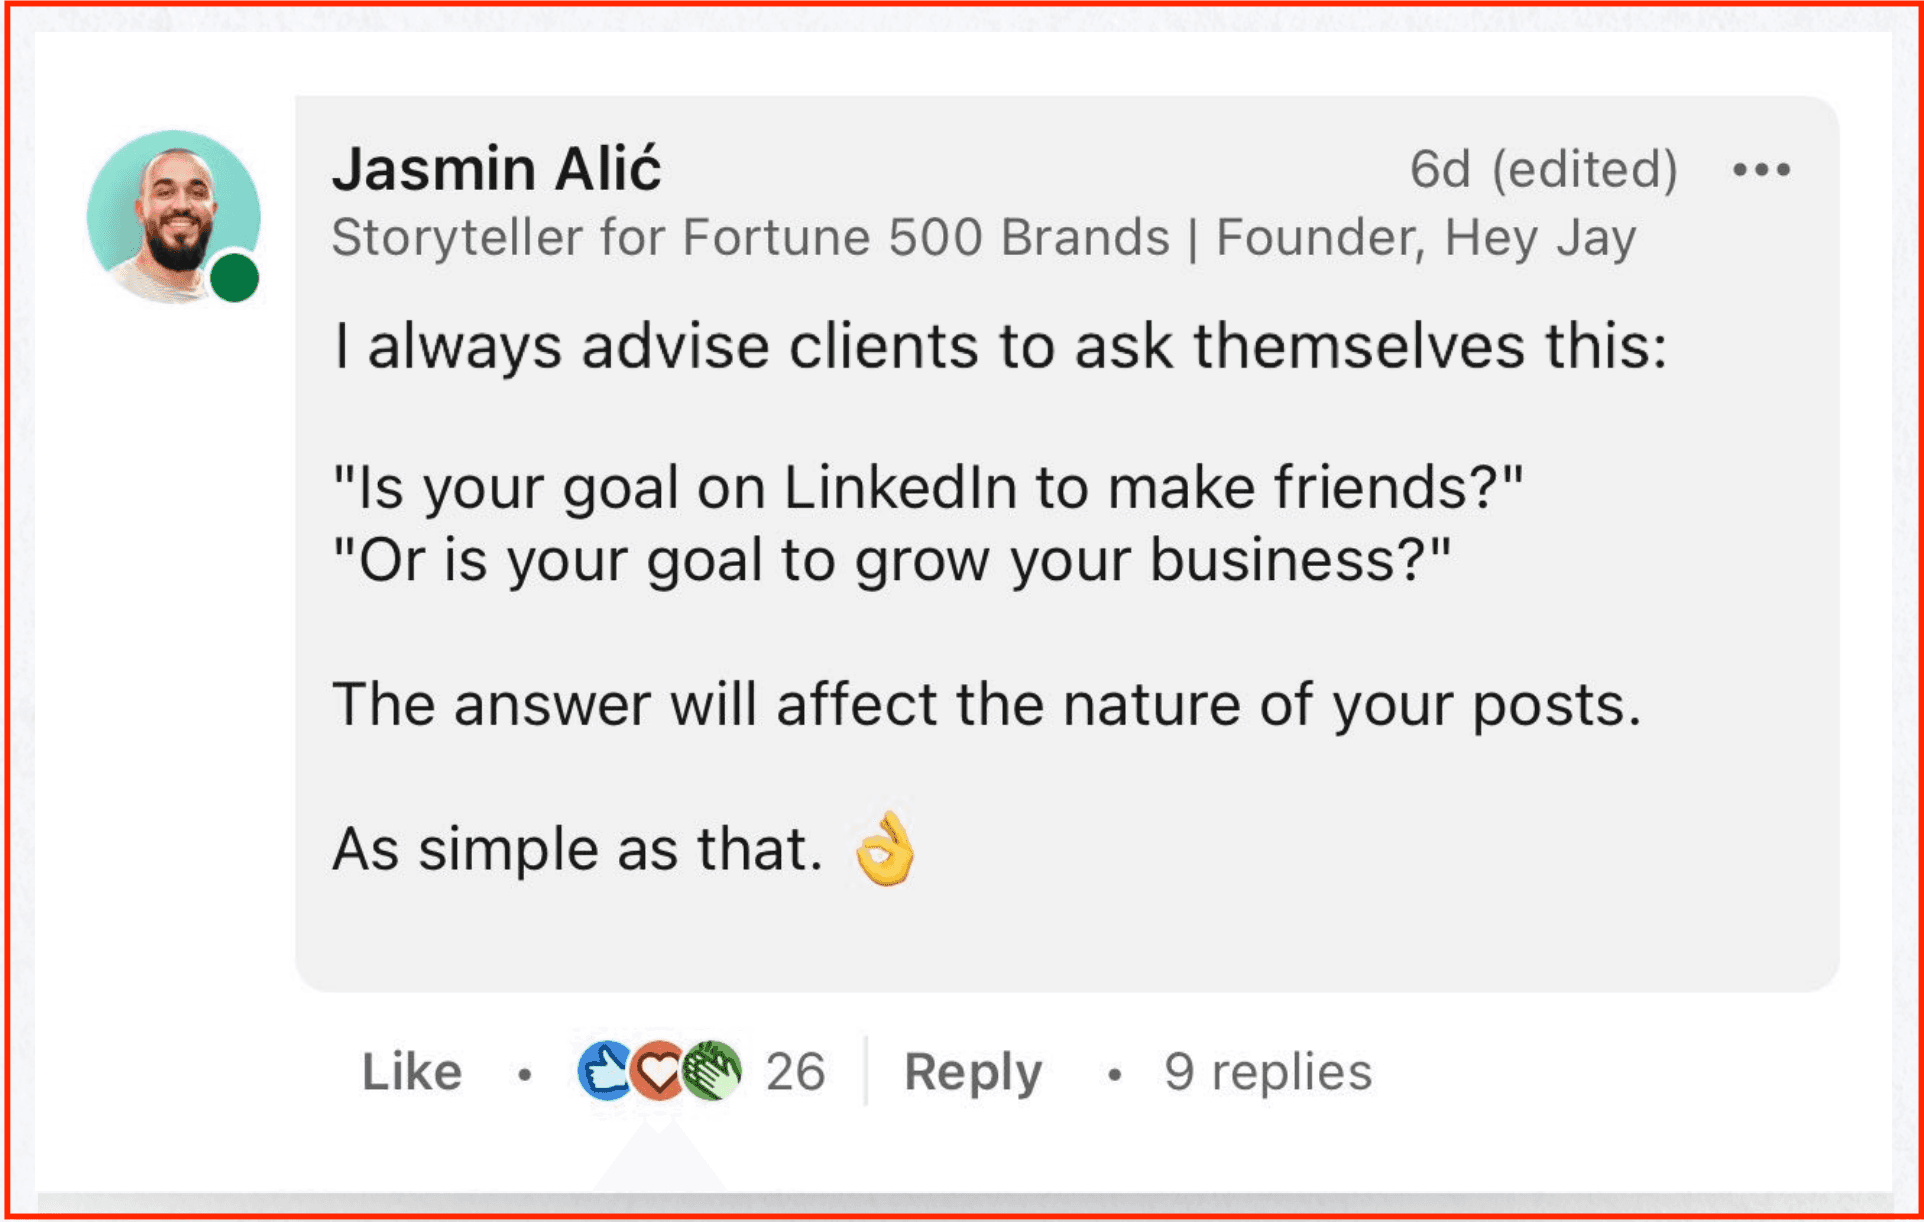Image resolution: width=1924 pixels, height=1222 pixels.
Task: Click the 6d timestamp
Action: coord(1439,169)
